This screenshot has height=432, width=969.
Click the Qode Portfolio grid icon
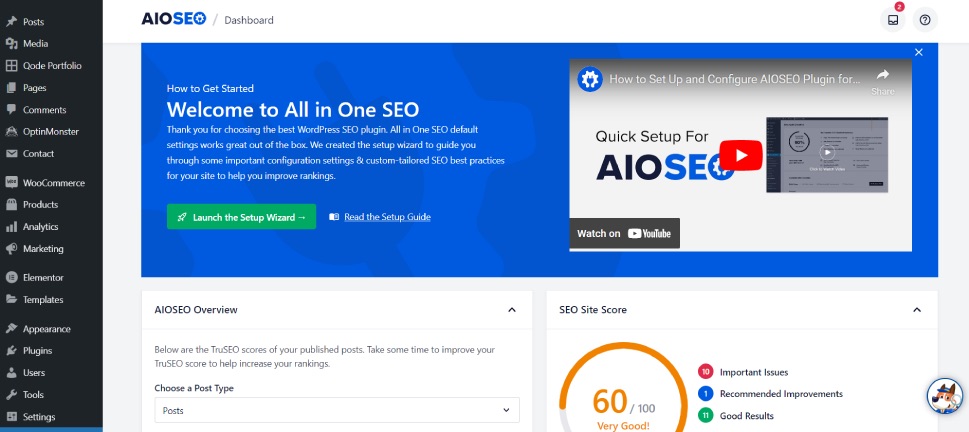tap(11, 66)
